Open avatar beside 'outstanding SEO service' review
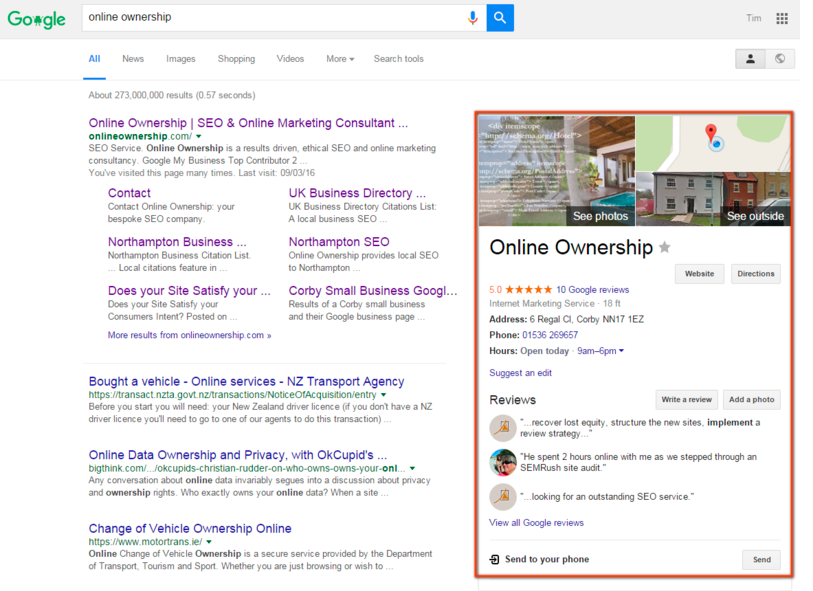The image size is (813, 591). click(503, 497)
